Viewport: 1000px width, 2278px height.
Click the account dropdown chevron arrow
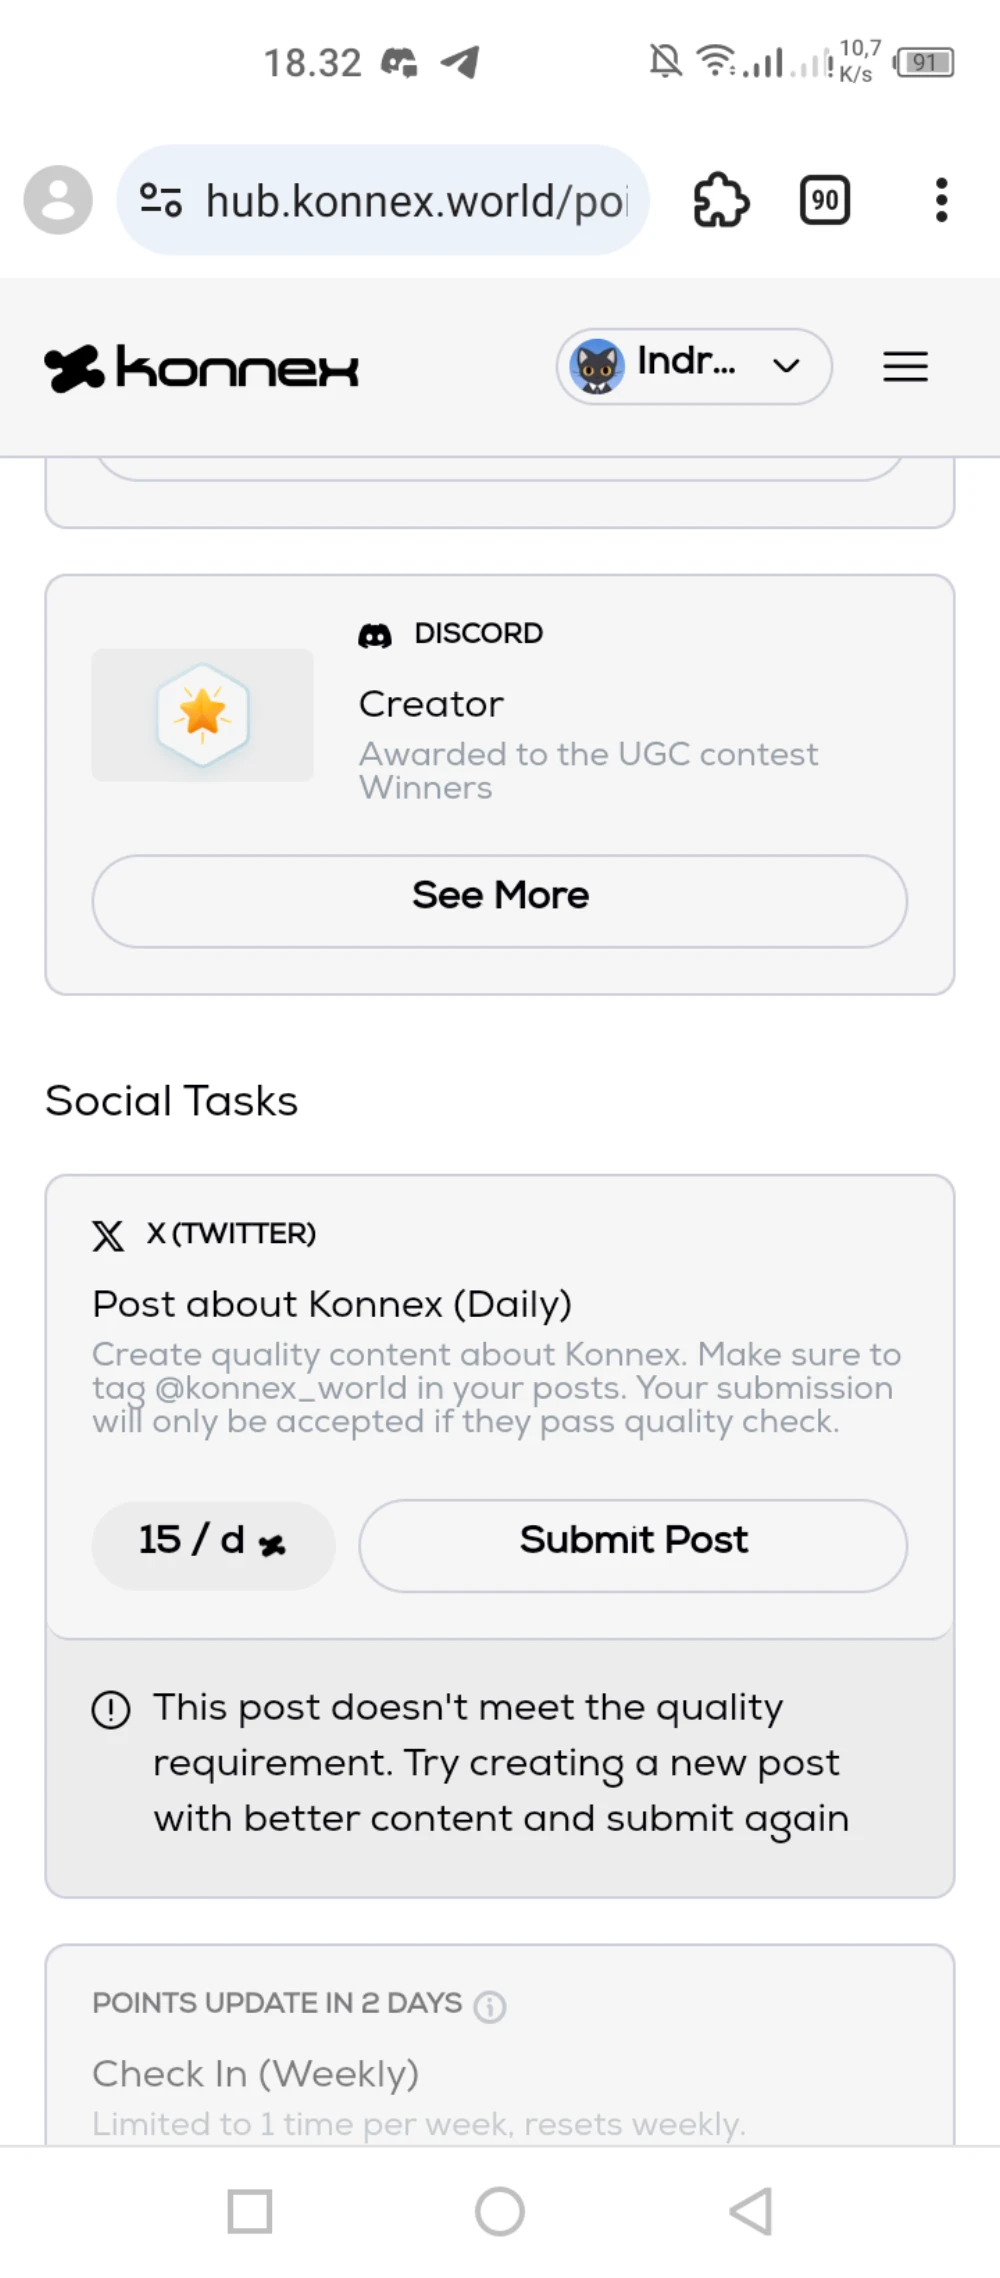tap(787, 366)
